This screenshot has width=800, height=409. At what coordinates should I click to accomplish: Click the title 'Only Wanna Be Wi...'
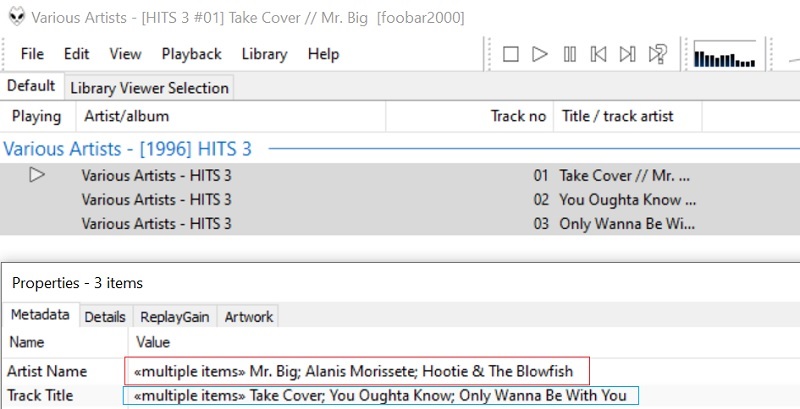pyautogui.click(x=627, y=223)
